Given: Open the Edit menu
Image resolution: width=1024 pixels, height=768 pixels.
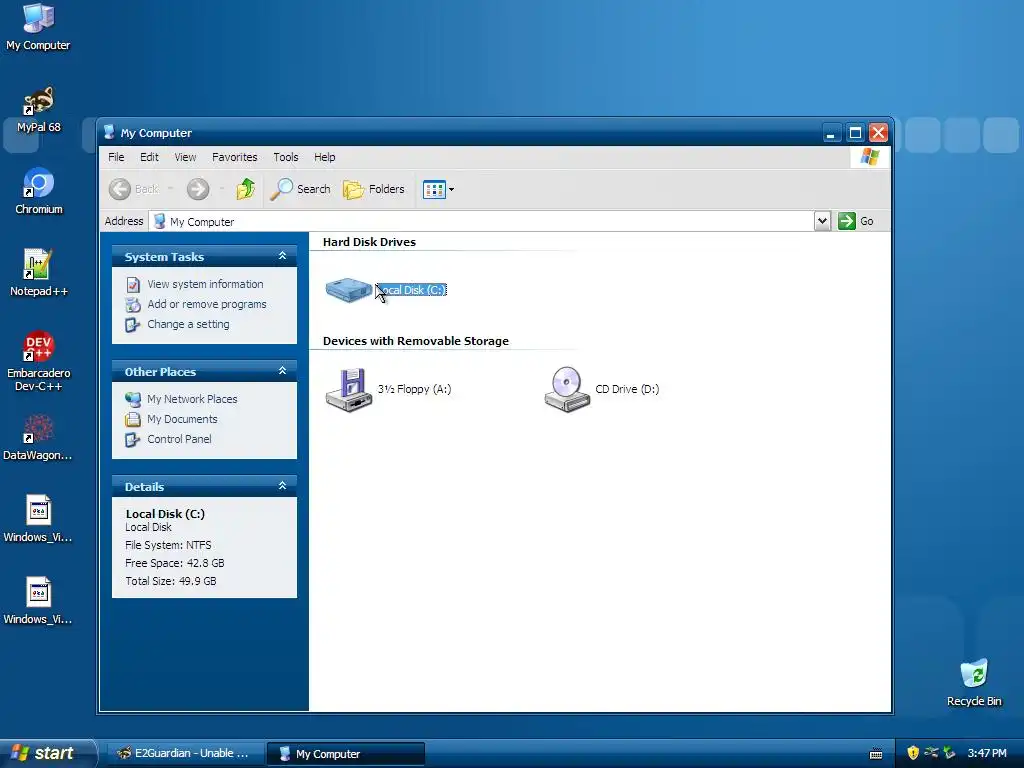Looking at the screenshot, I should click(149, 157).
